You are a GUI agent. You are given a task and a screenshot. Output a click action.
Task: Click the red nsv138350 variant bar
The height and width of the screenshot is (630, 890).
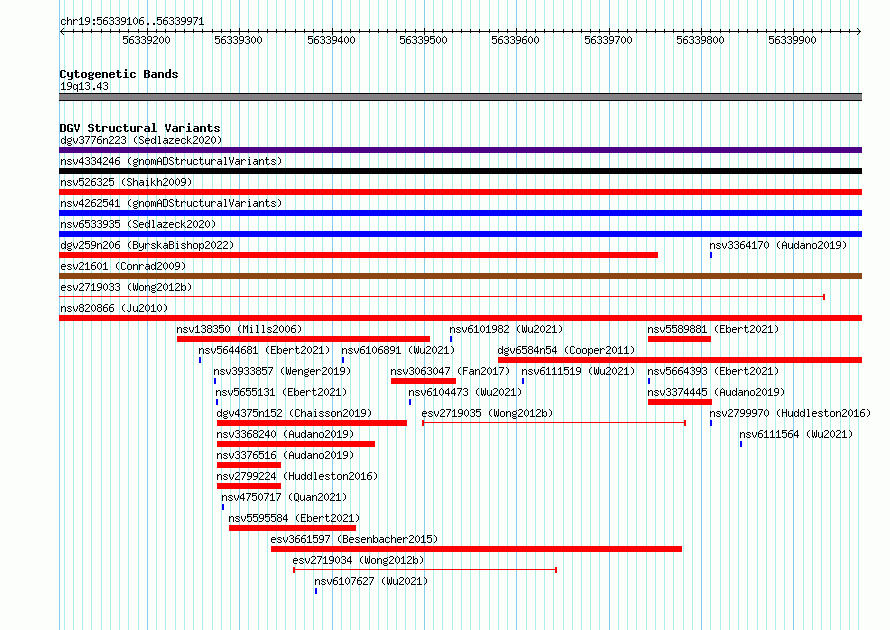coord(303,339)
